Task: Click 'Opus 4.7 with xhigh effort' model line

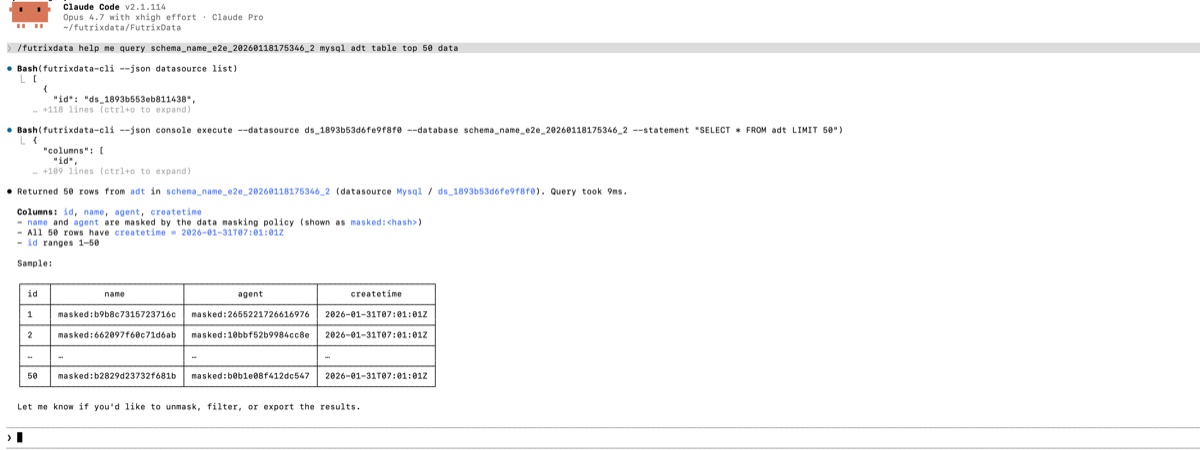Action: point(129,18)
